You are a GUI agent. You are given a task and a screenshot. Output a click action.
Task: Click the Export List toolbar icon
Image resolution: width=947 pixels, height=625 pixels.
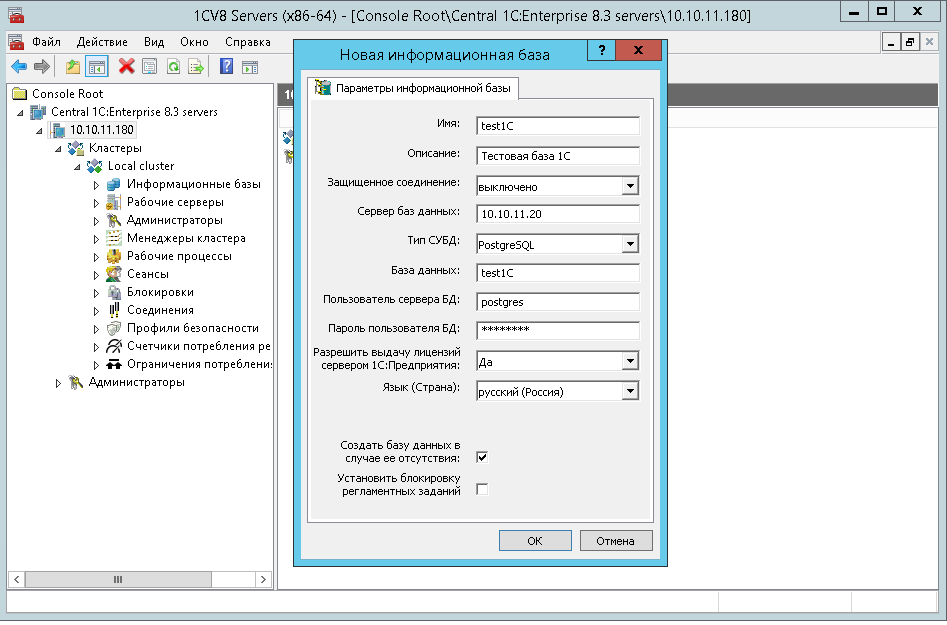[x=196, y=67]
